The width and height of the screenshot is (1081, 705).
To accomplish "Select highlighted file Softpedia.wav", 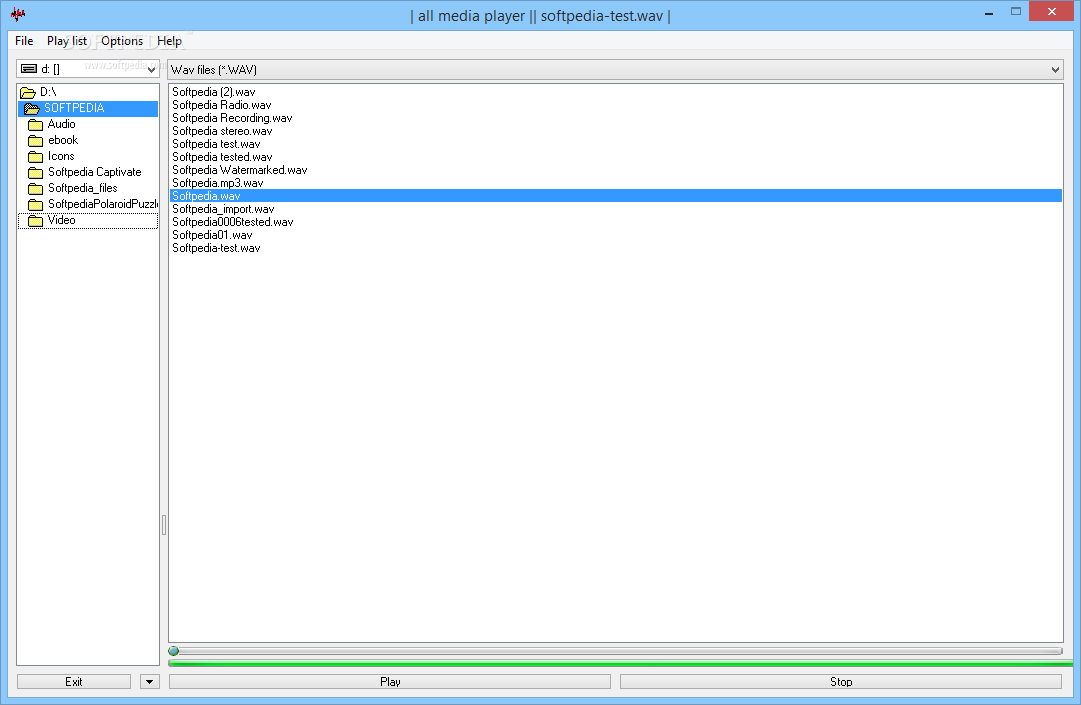I will [616, 196].
